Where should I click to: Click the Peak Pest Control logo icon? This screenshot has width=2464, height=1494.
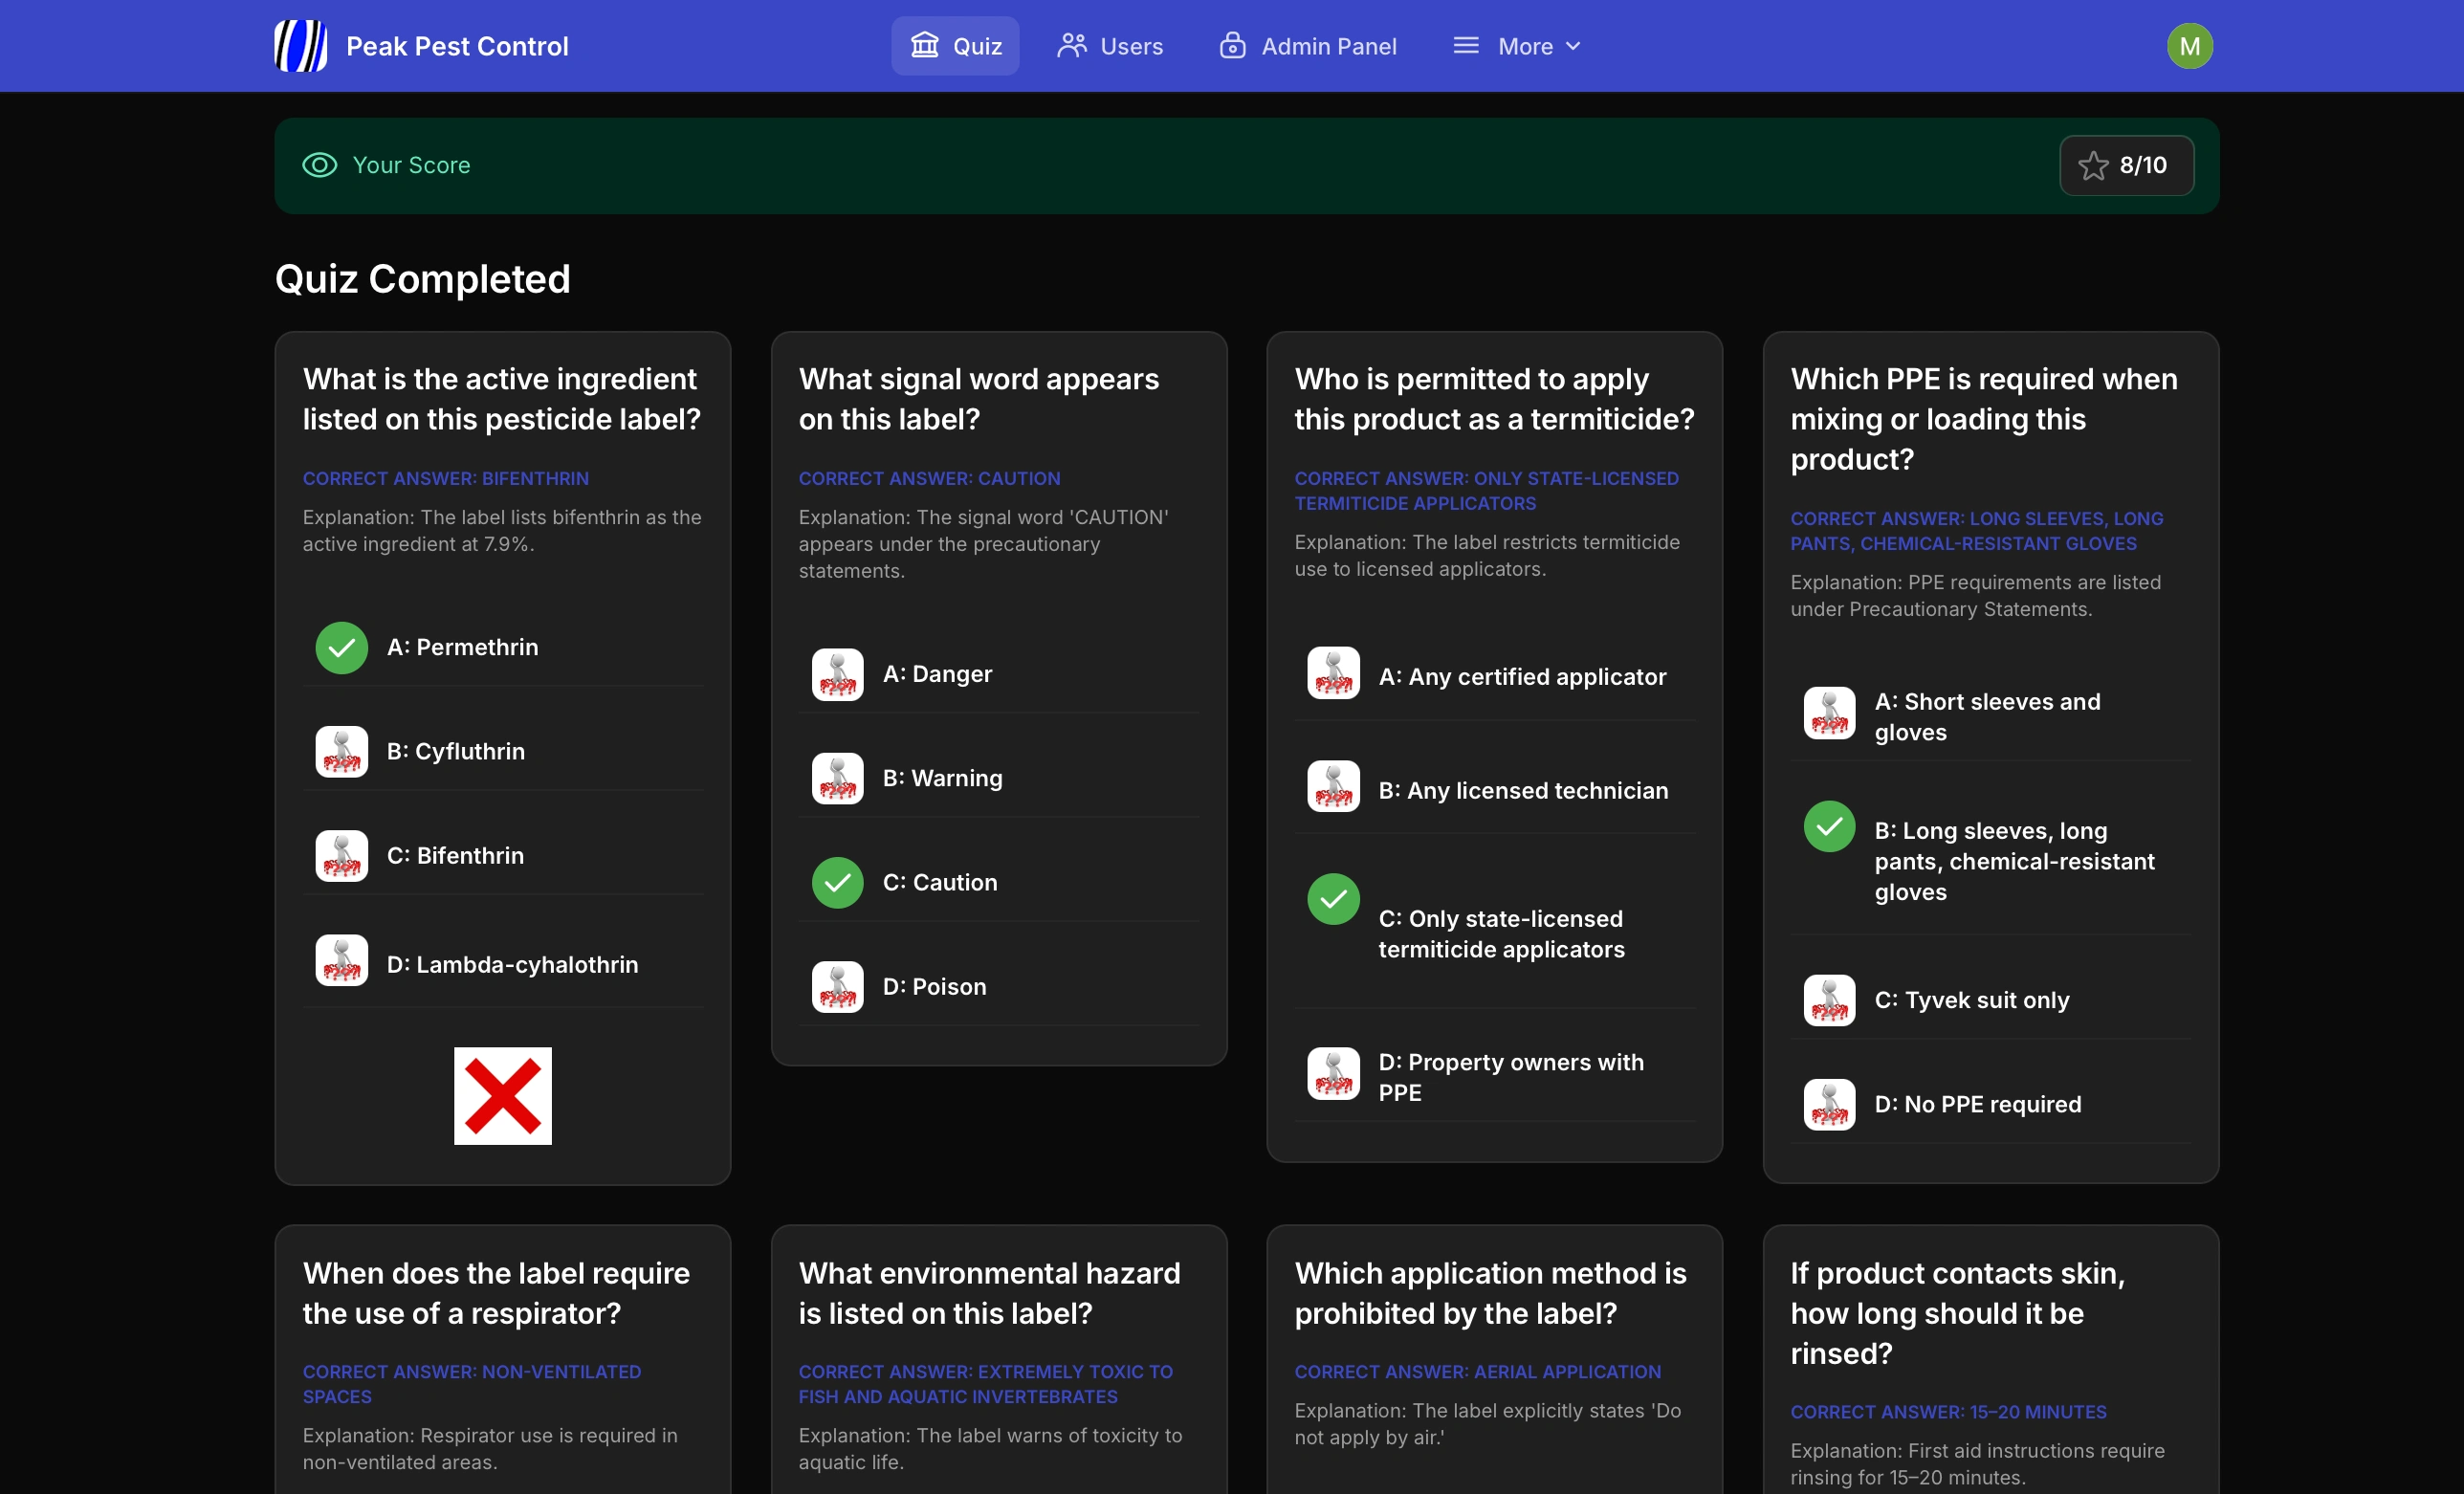[x=300, y=46]
